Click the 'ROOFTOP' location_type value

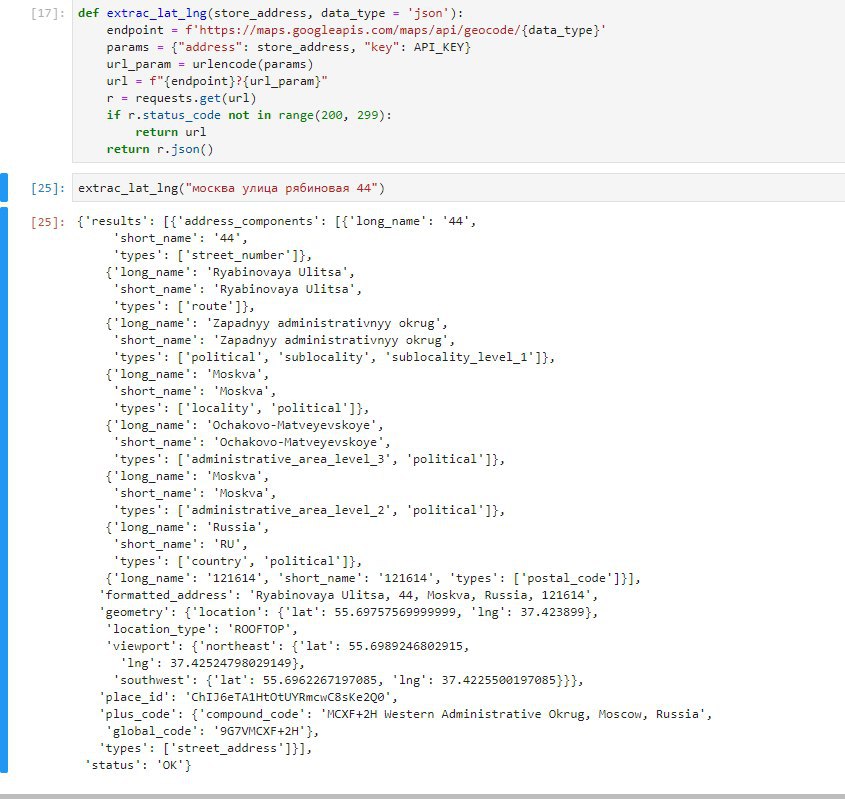[x=259, y=629]
